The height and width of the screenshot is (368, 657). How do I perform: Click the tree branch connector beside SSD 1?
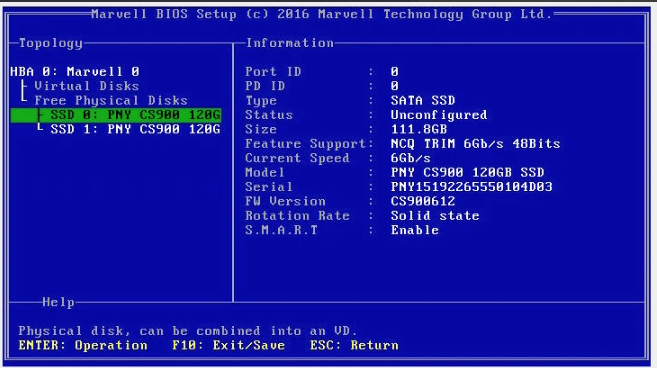40,127
